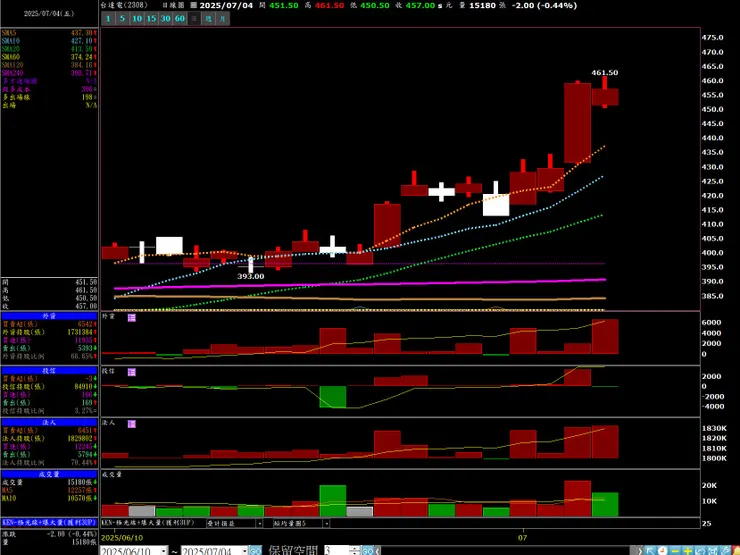
Task: Click the start date input field
Action: (130, 551)
